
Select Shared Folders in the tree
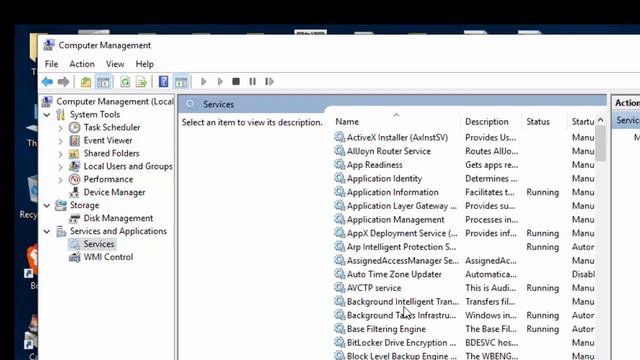tap(111, 153)
